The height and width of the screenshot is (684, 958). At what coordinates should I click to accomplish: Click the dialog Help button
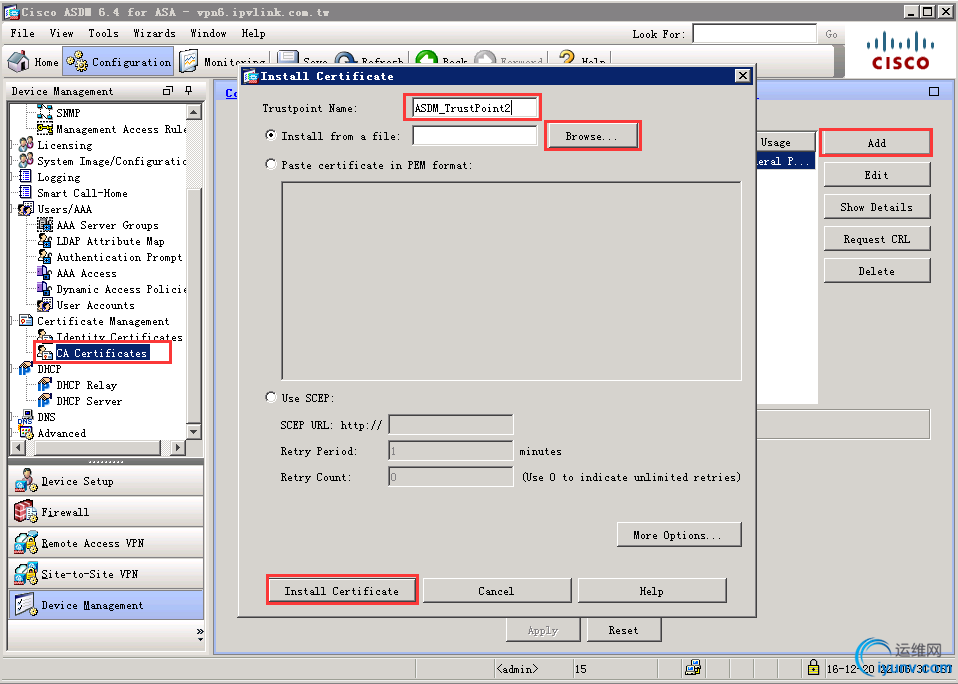[651, 591]
